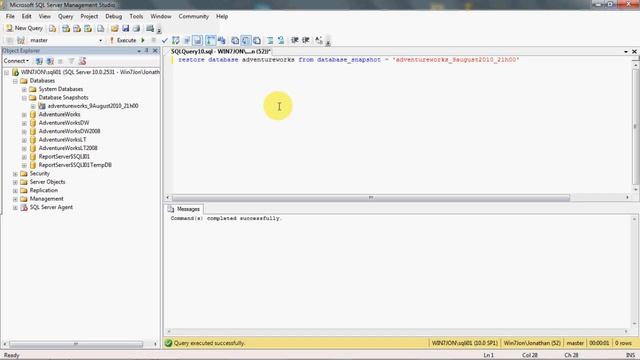The height and width of the screenshot is (360, 640).
Task: Click the 'Query executed successfully.' status text
Action: click(x=209, y=343)
